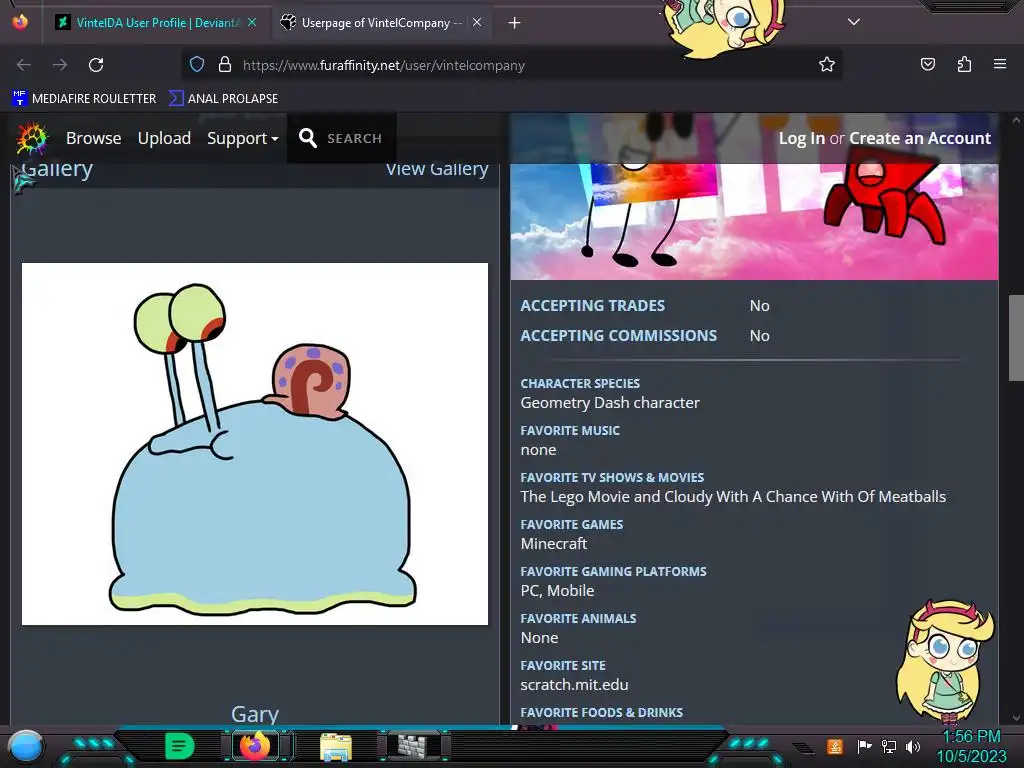The width and height of the screenshot is (1024, 768).
Task: Click into the SEARCH field
Action: [355, 138]
